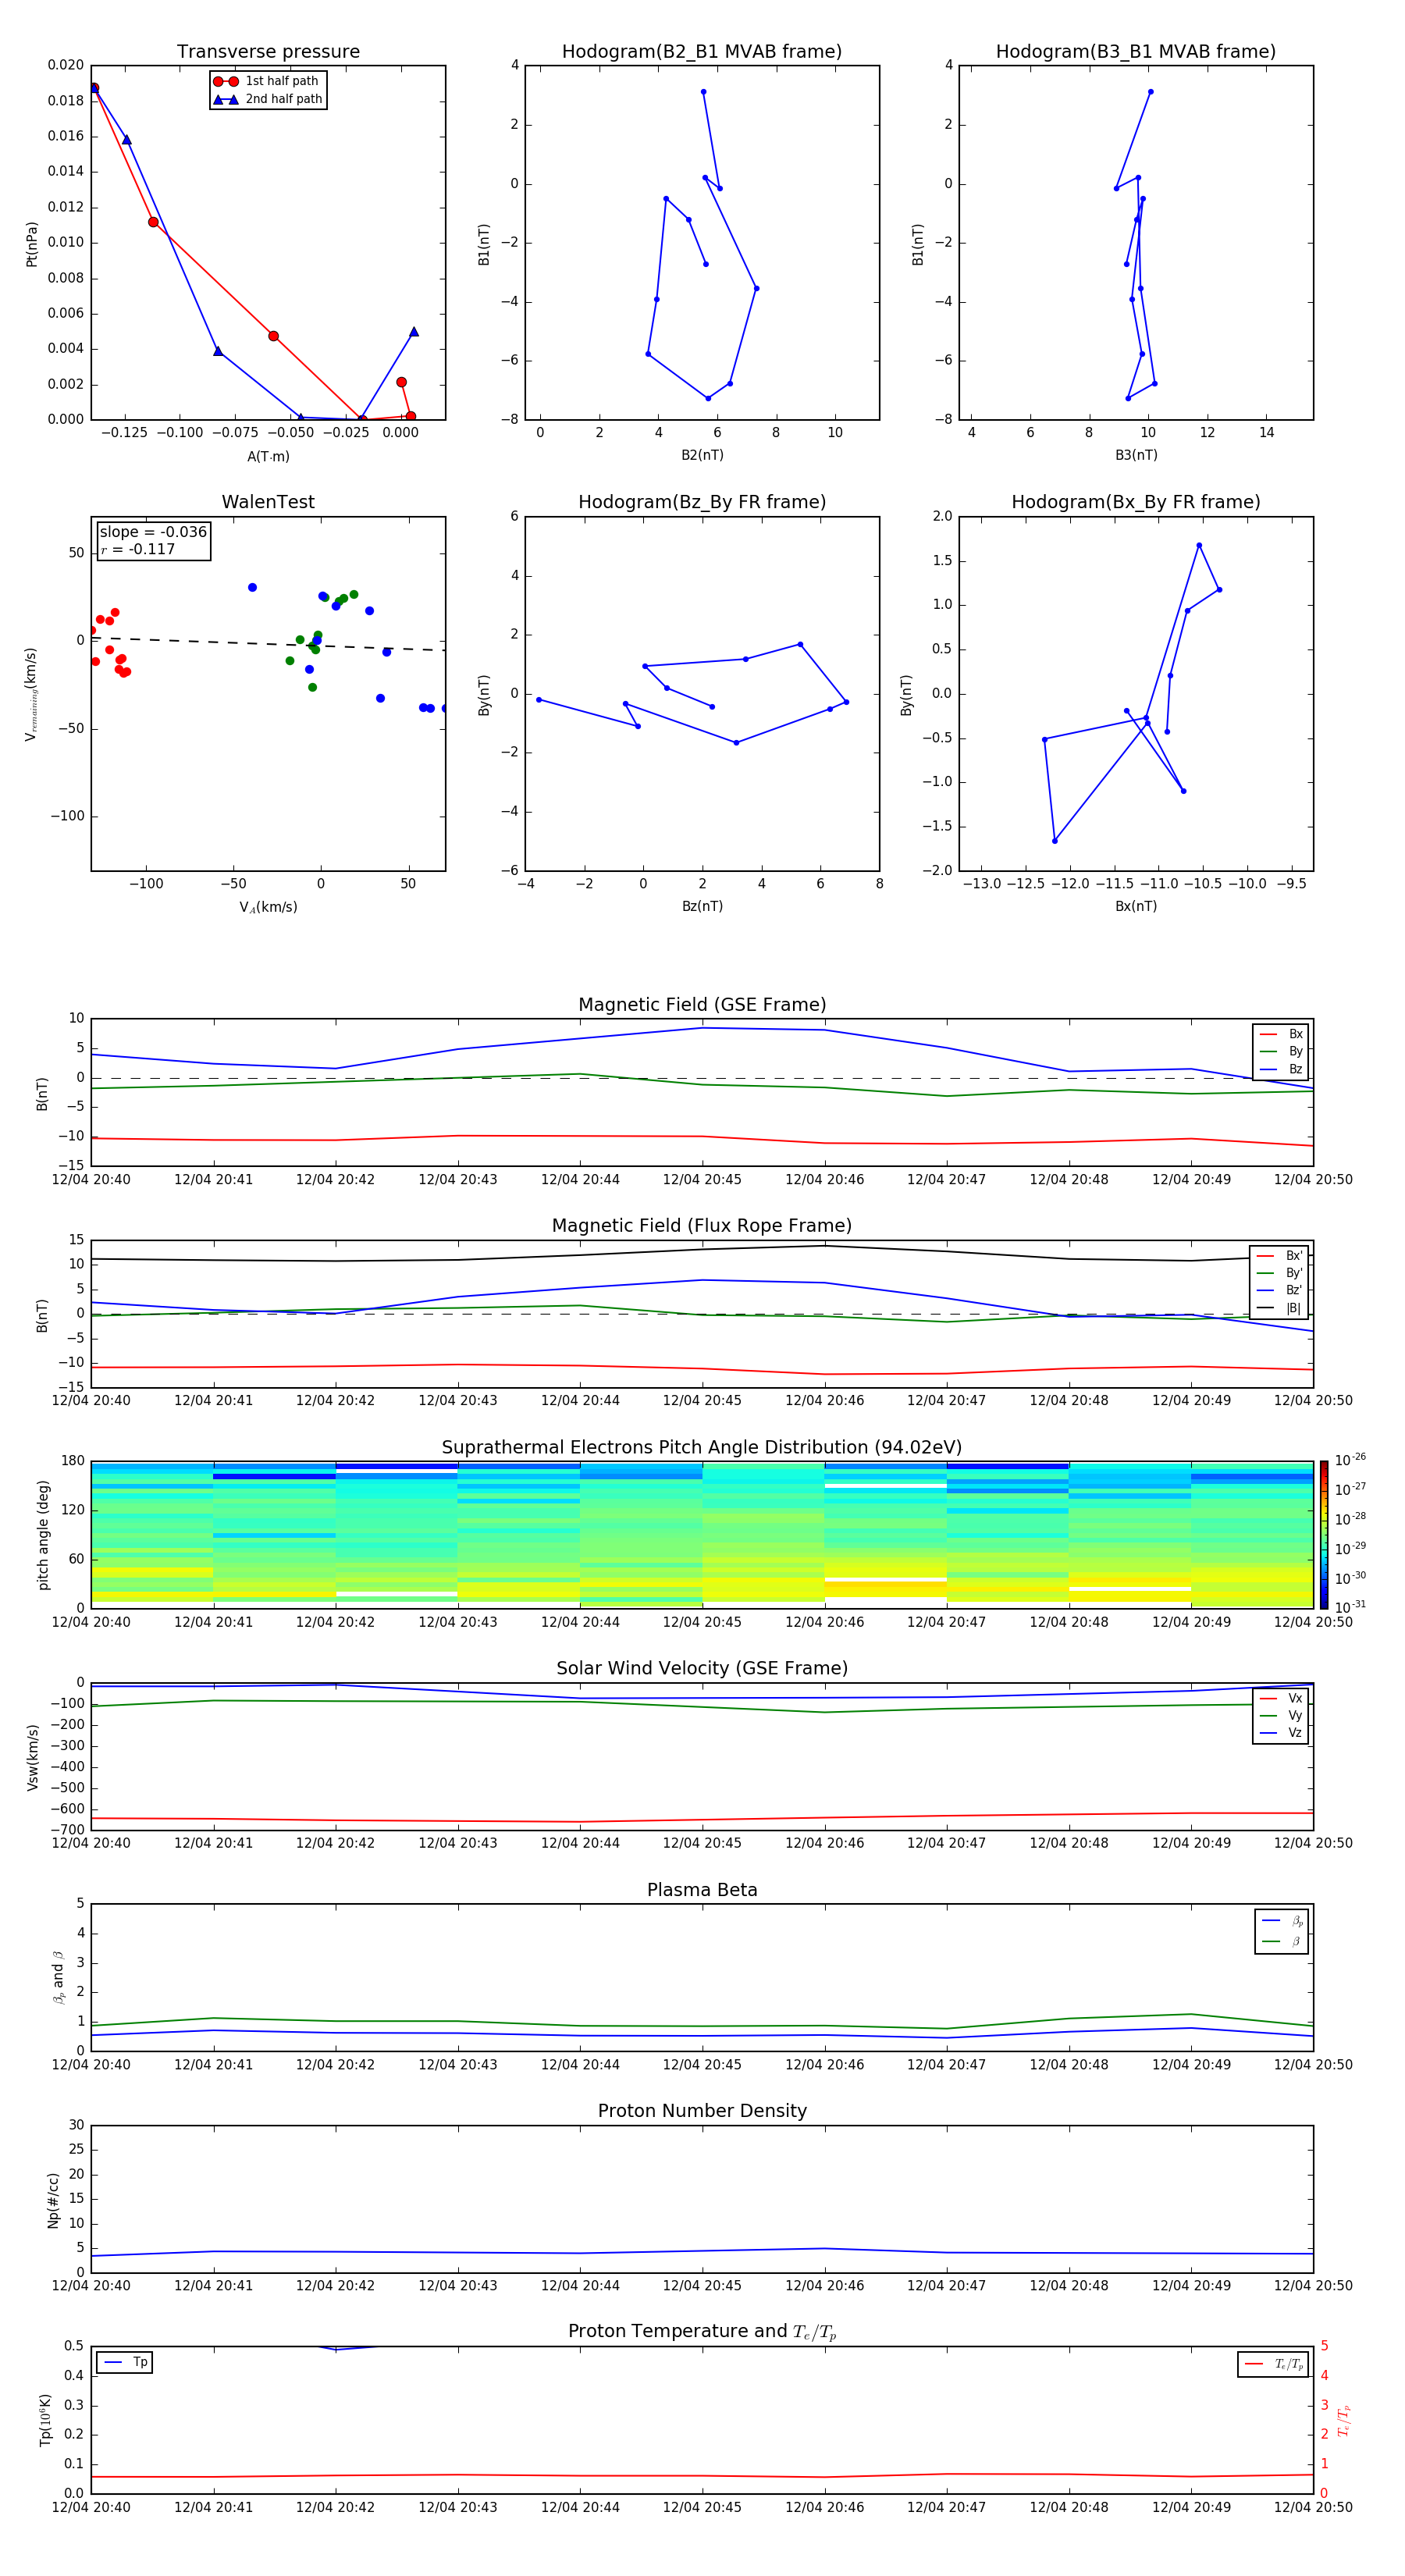This screenshot has height=2576, width=1405.
Task: Click the 'Np(#/cc)' axis label
Action: click(53, 2200)
